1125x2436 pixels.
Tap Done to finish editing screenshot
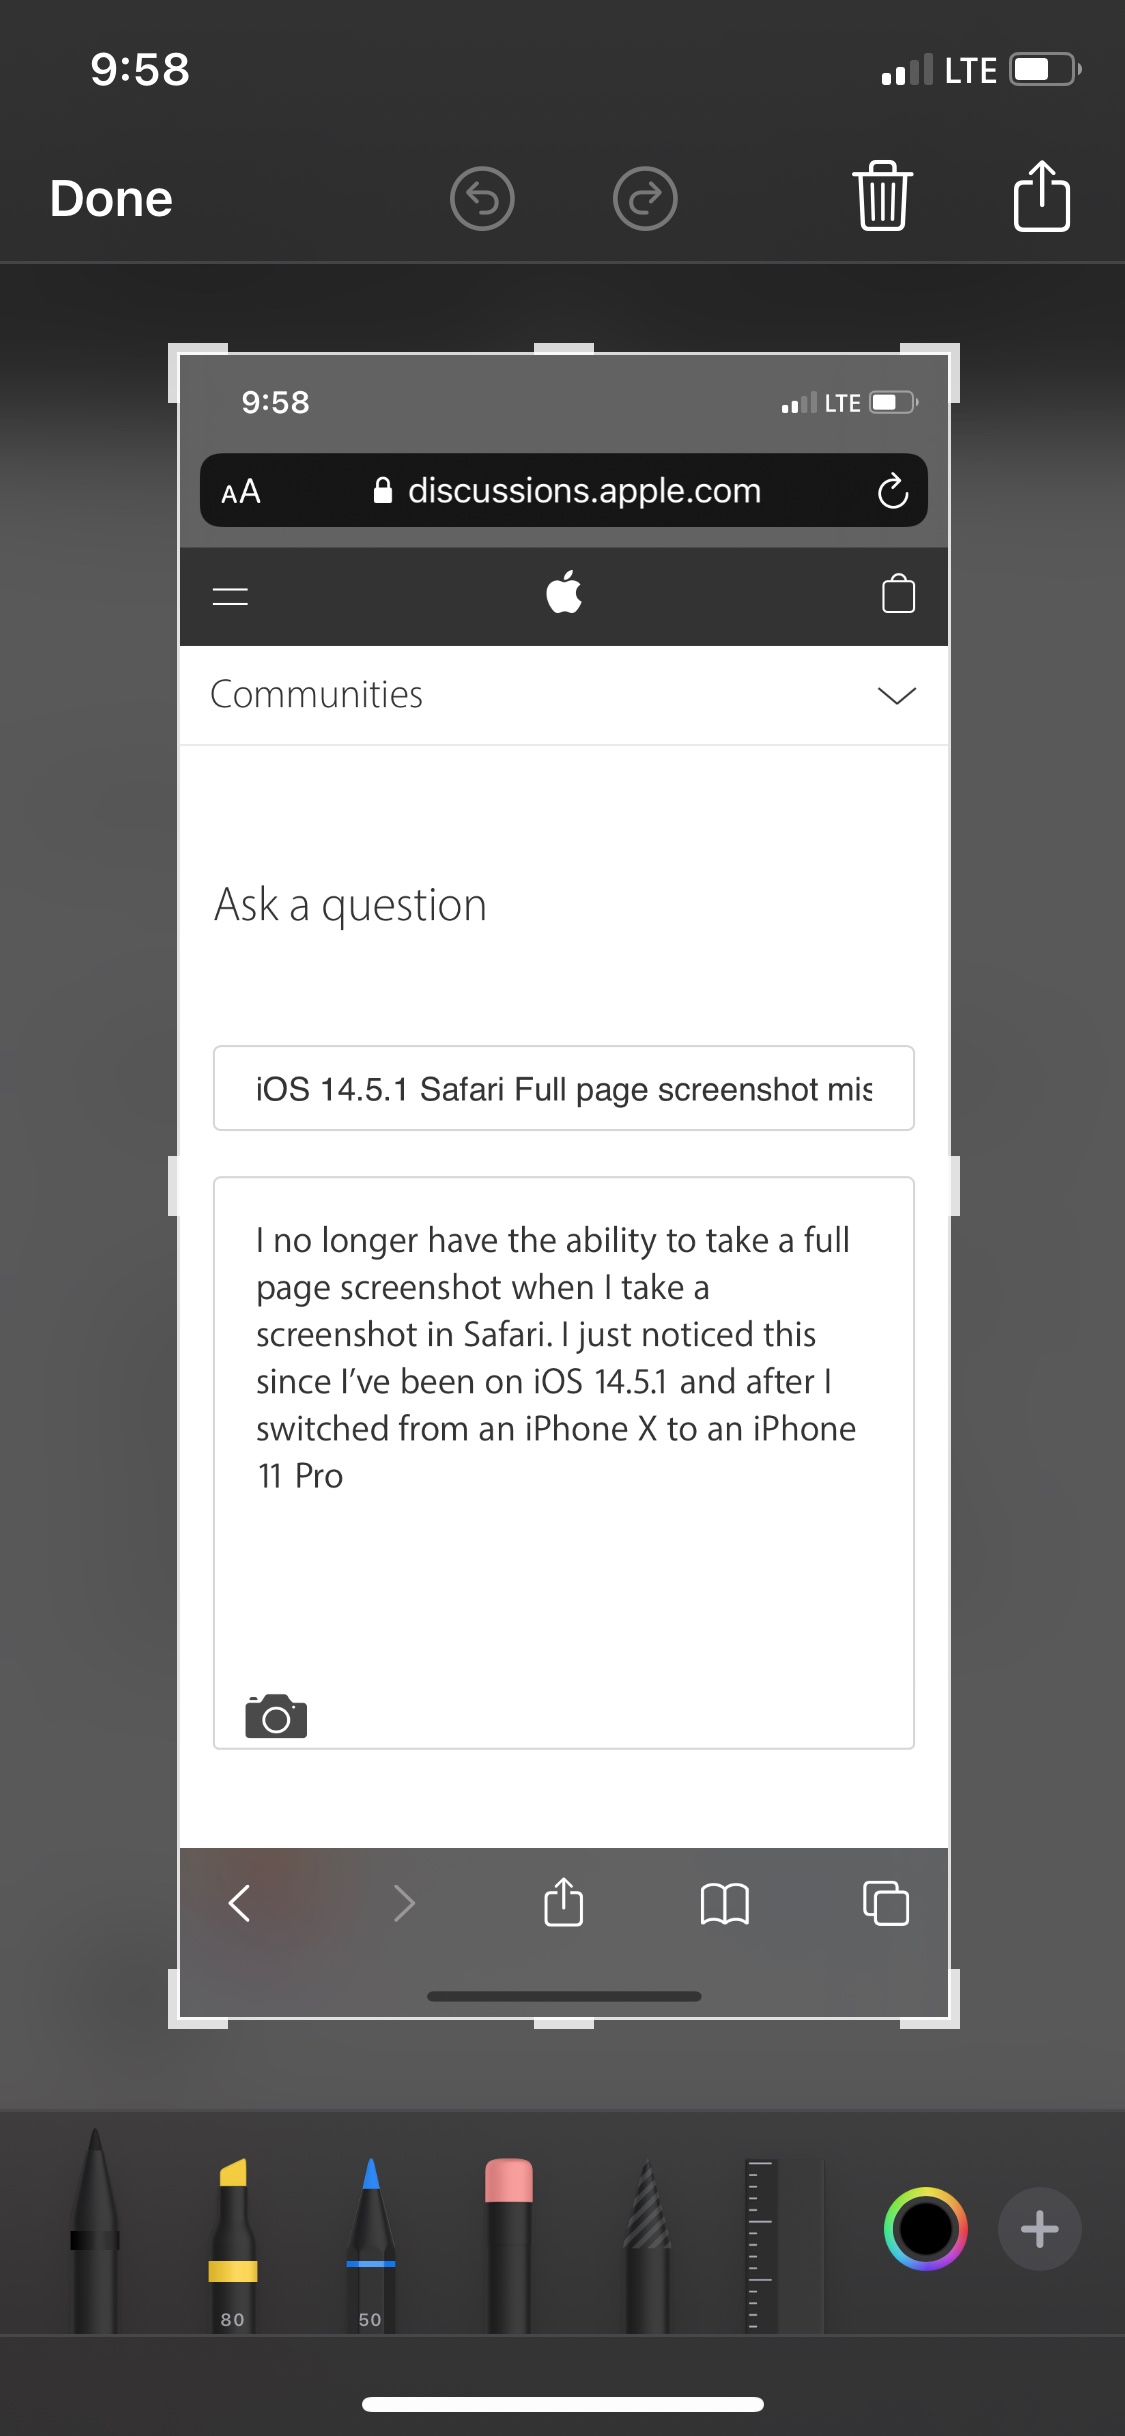coord(111,198)
